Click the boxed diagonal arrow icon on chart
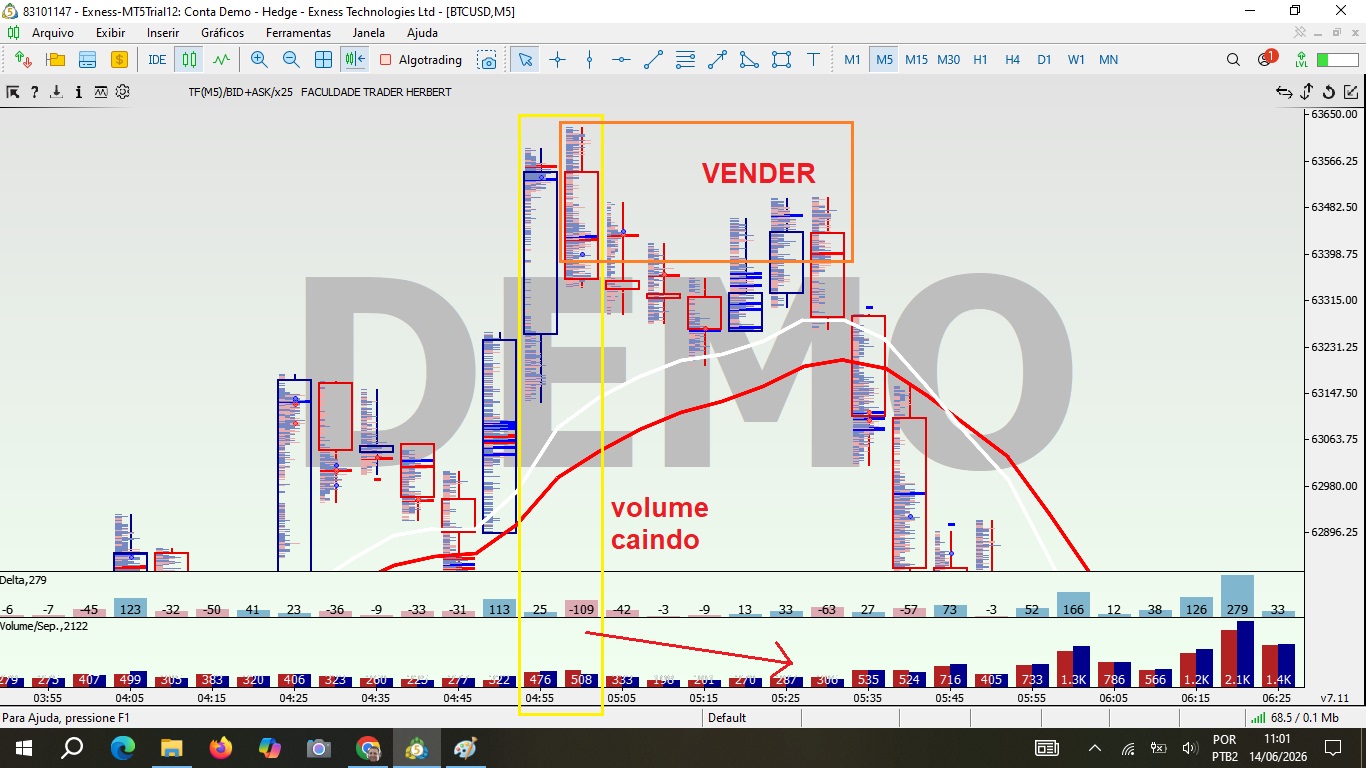This screenshot has height=768, width=1366. click(x=1351, y=93)
